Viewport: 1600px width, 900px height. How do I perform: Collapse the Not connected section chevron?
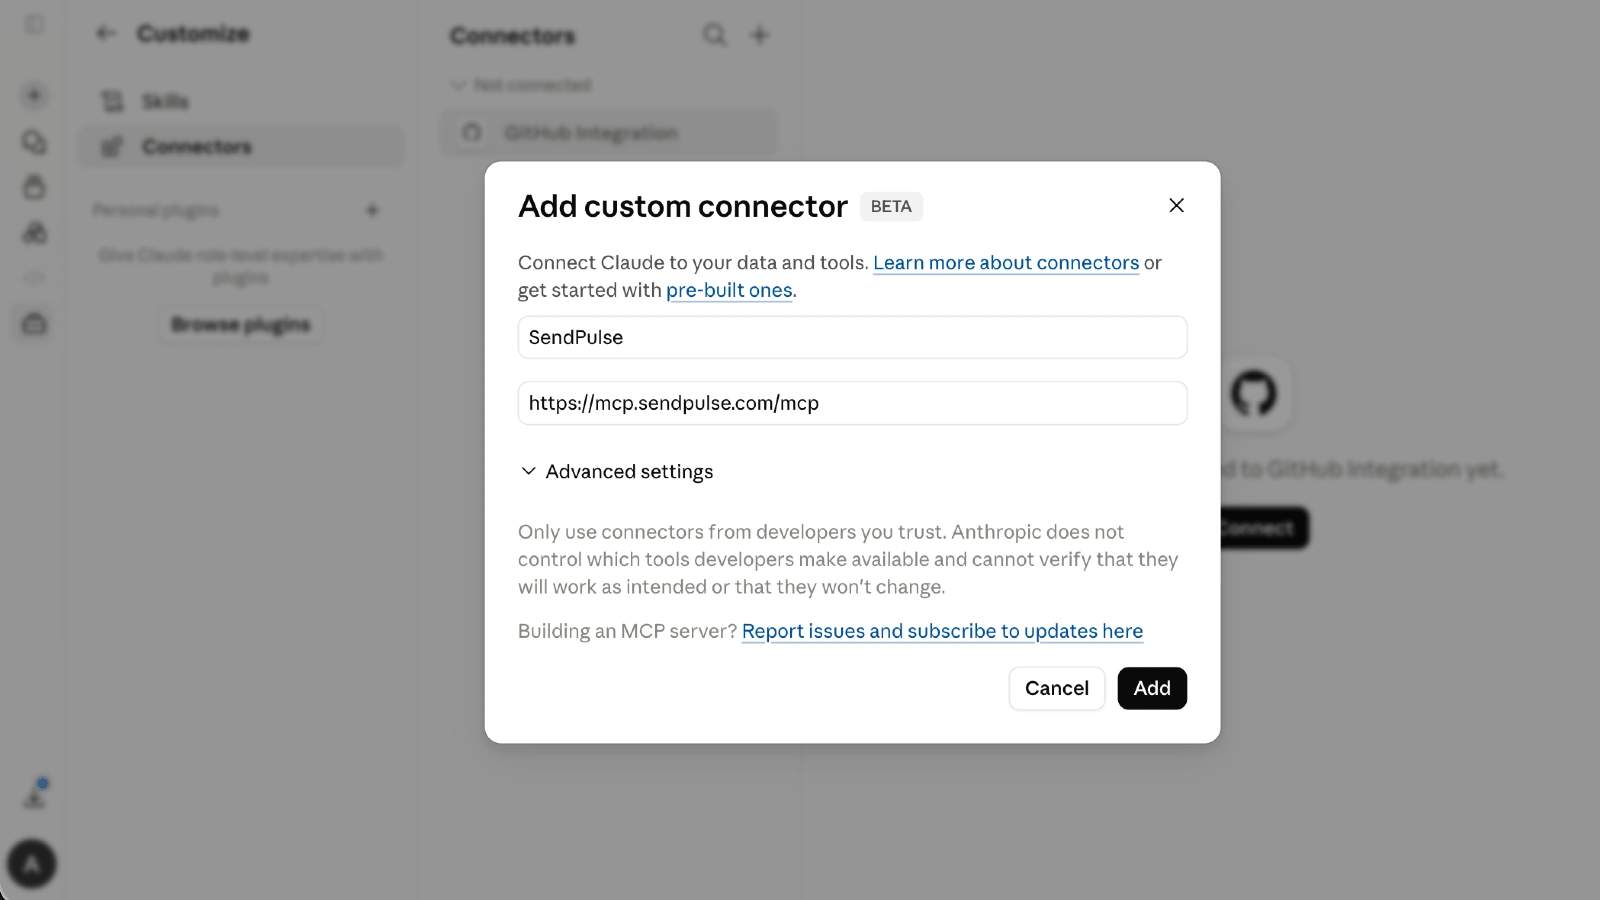coord(458,85)
